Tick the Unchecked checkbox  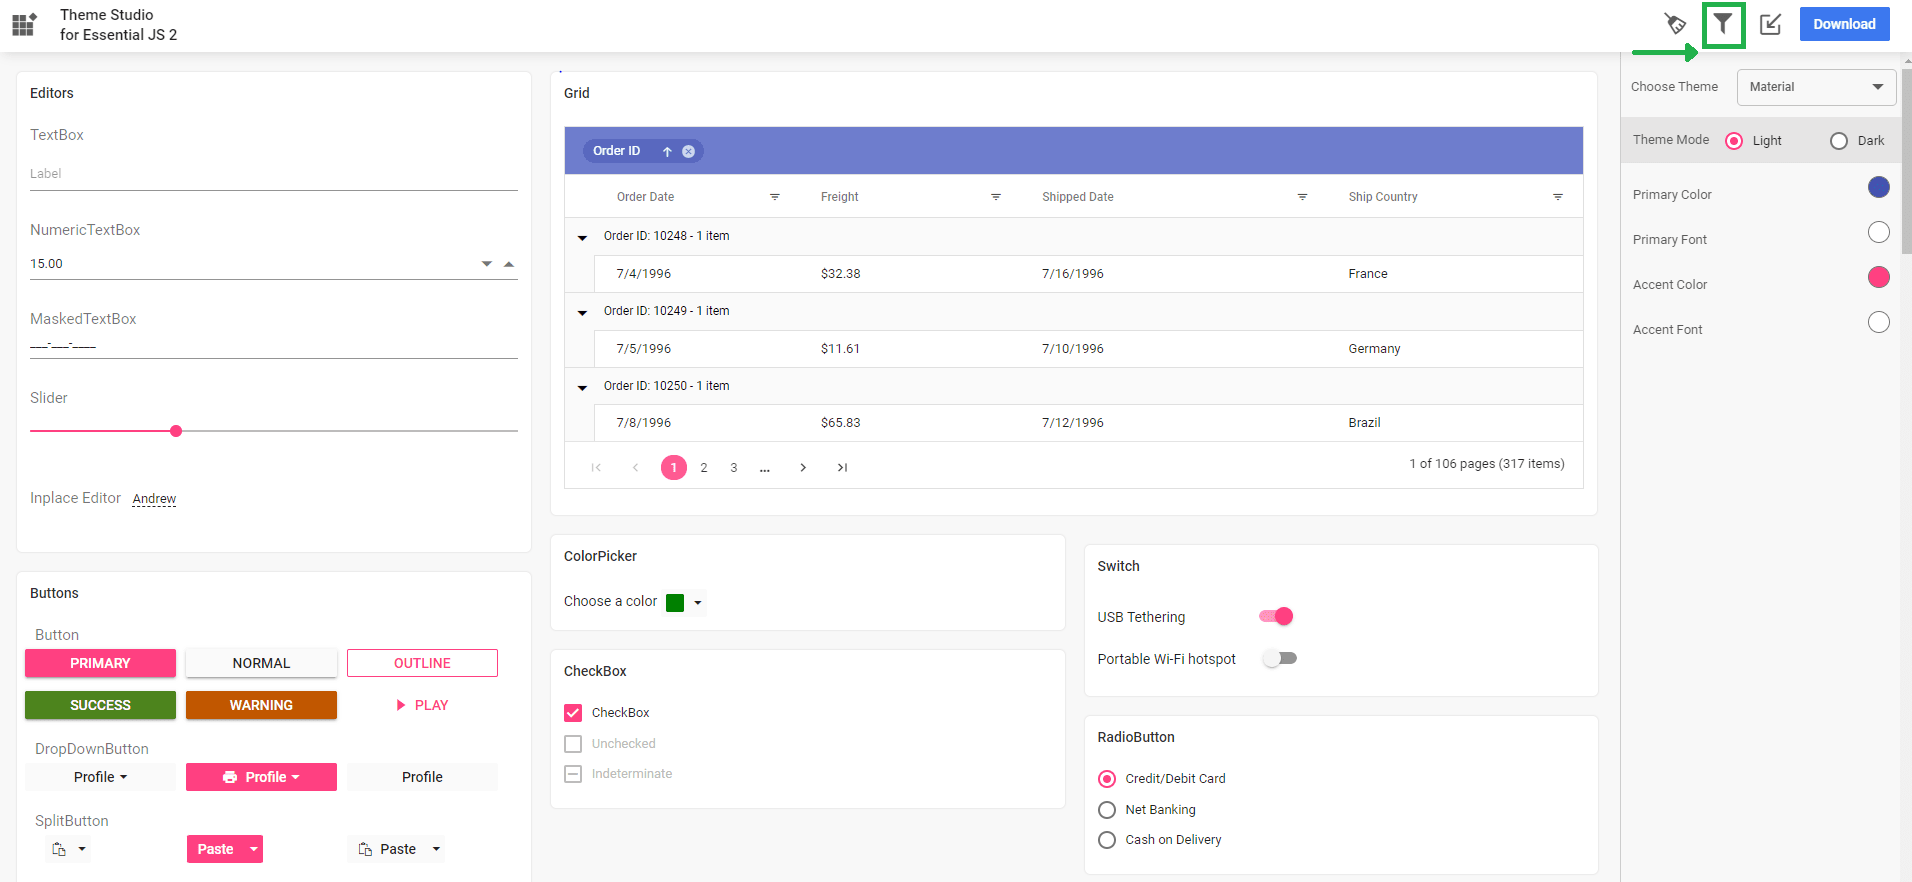pyautogui.click(x=573, y=744)
